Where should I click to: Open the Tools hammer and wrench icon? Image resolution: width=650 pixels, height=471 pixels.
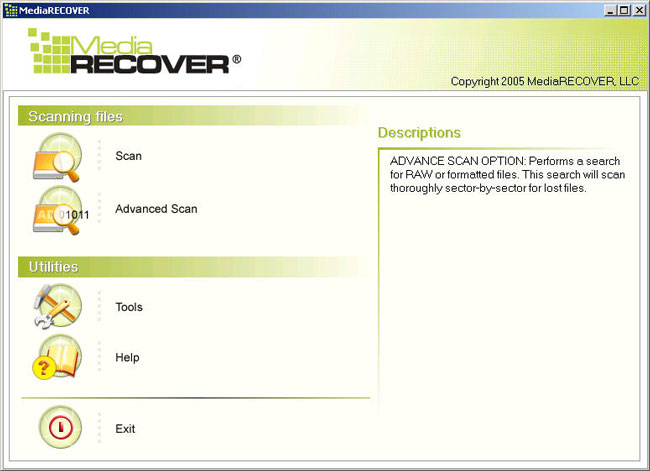tap(57, 307)
